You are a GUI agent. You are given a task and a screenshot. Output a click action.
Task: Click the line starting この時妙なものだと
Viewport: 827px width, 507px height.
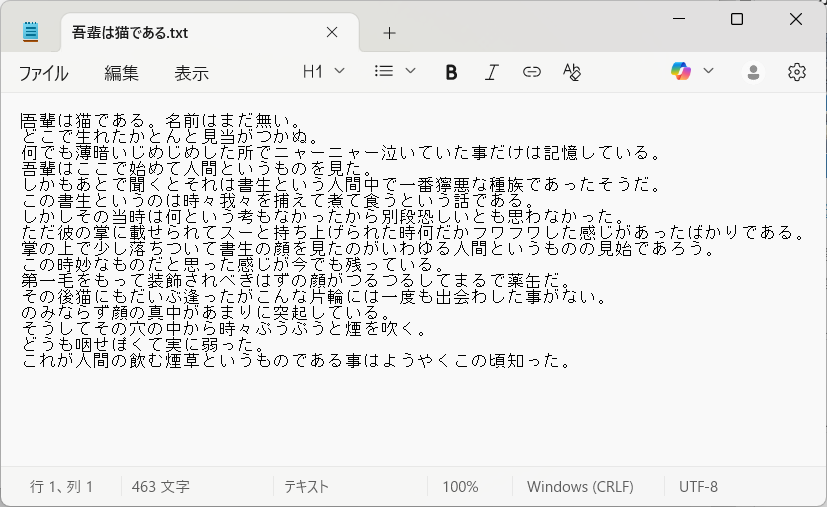[234, 264]
